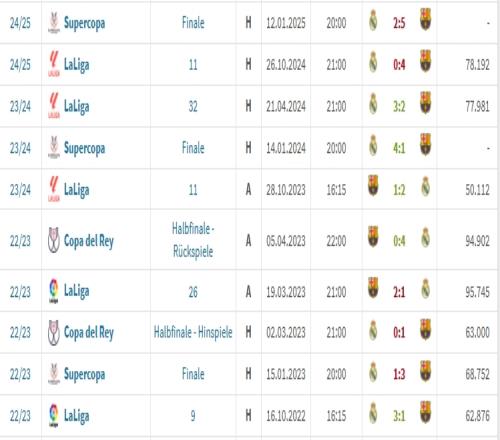Click the Real Madrid crest in the 02.03.2023 row

point(373,330)
